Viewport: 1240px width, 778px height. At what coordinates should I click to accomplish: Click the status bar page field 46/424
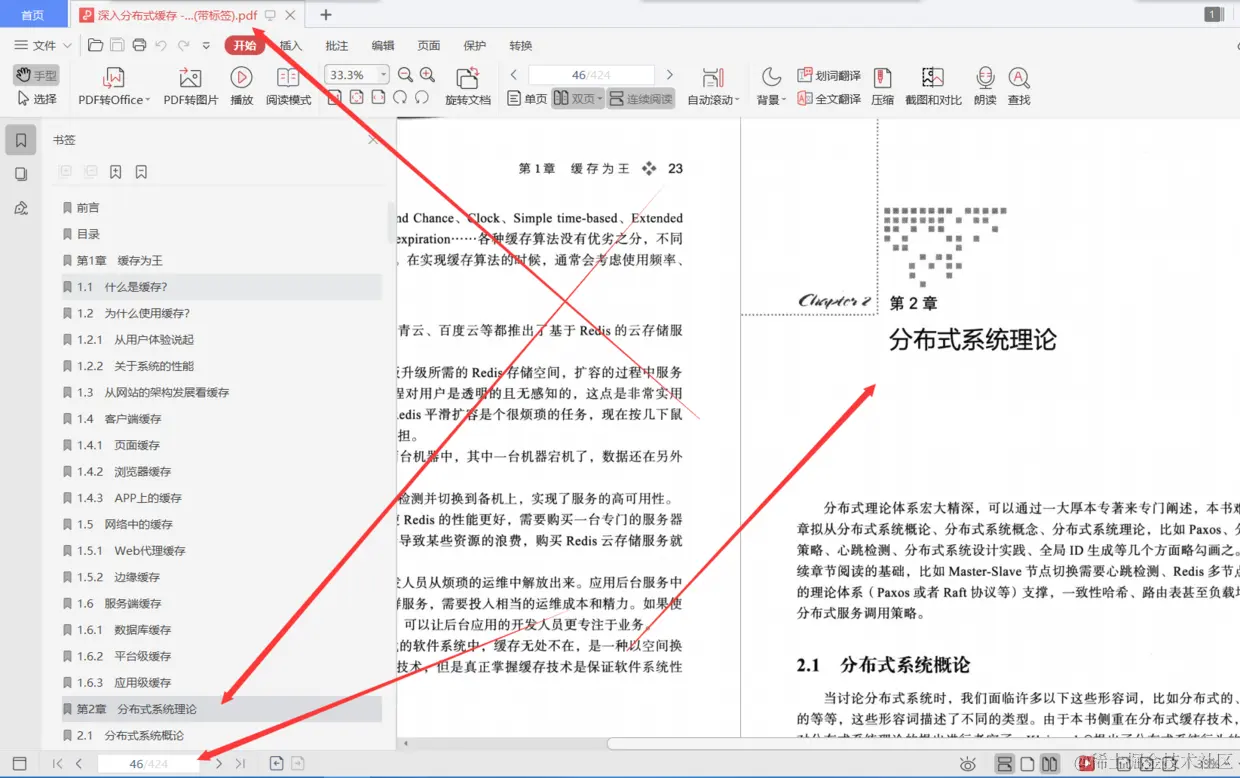click(x=148, y=764)
